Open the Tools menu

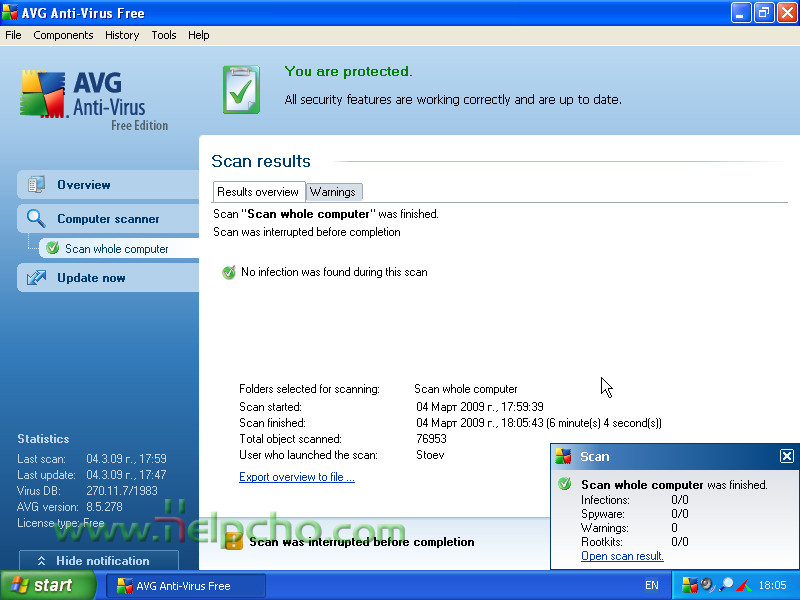pos(164,35)
